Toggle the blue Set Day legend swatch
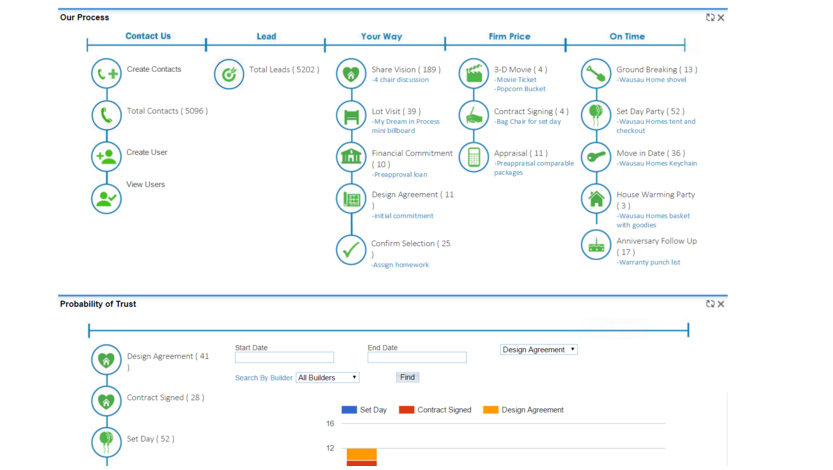 click(349, 409)
